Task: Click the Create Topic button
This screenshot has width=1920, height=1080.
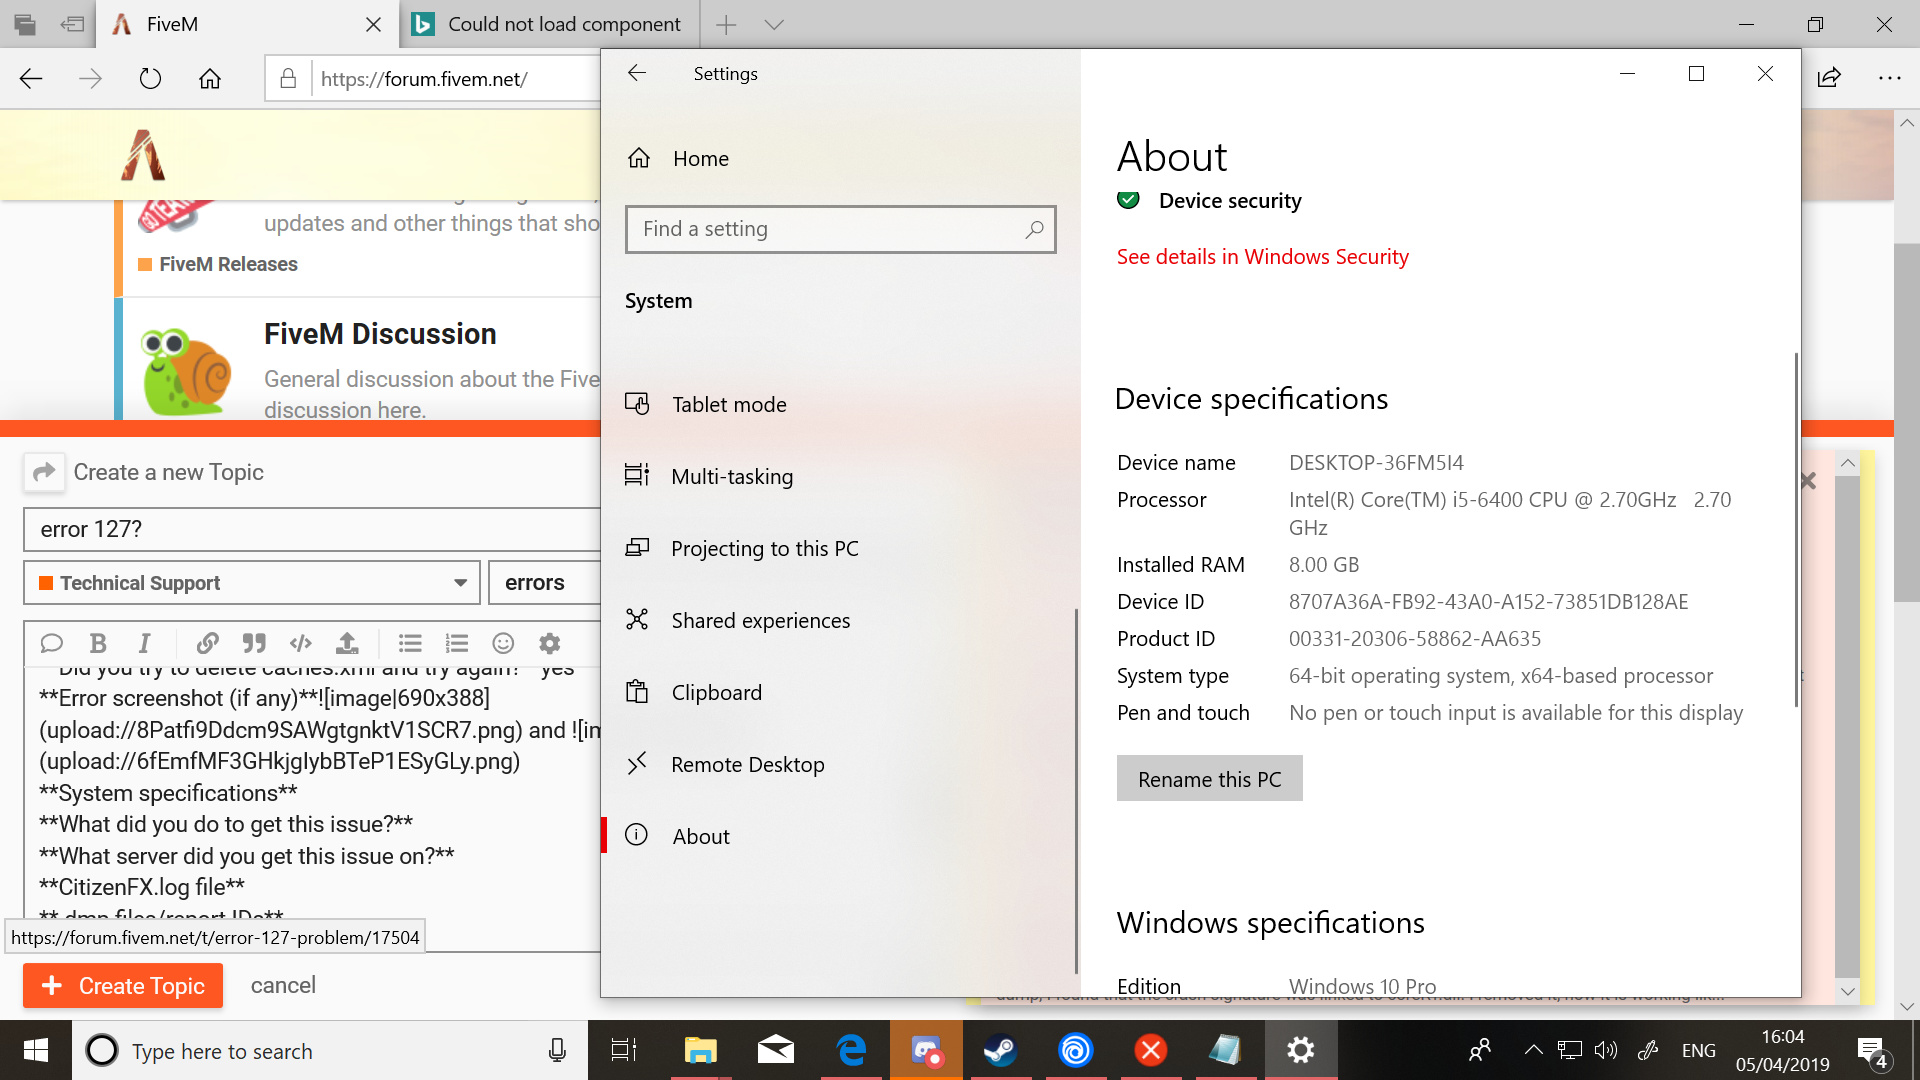Action: [x=123, y=985]
